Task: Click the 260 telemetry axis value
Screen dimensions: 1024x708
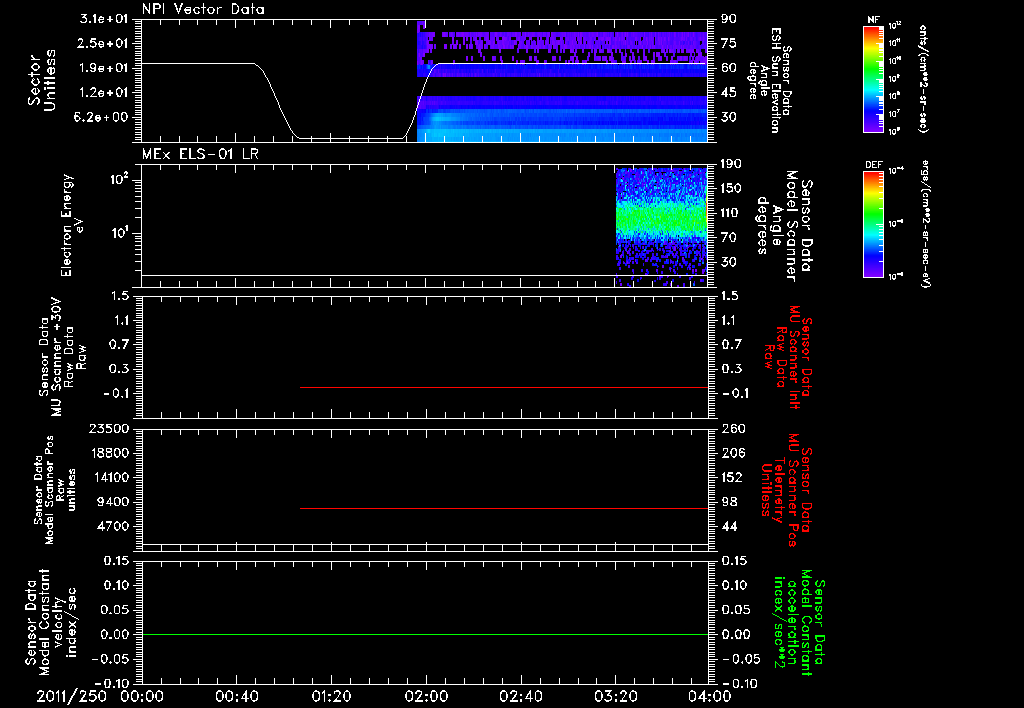Action: 733,429
